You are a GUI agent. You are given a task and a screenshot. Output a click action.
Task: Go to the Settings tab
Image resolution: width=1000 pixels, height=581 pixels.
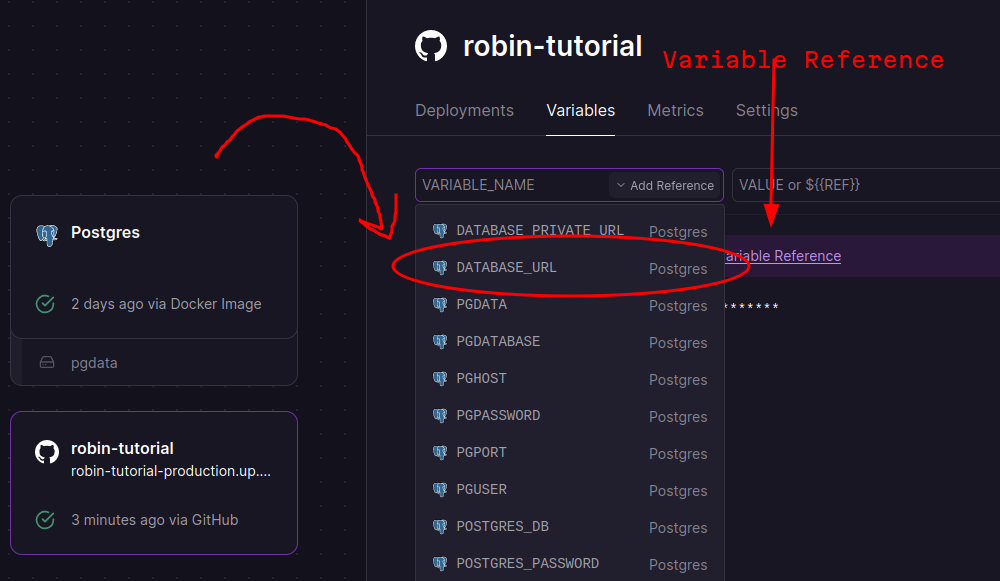click(766, 111)
